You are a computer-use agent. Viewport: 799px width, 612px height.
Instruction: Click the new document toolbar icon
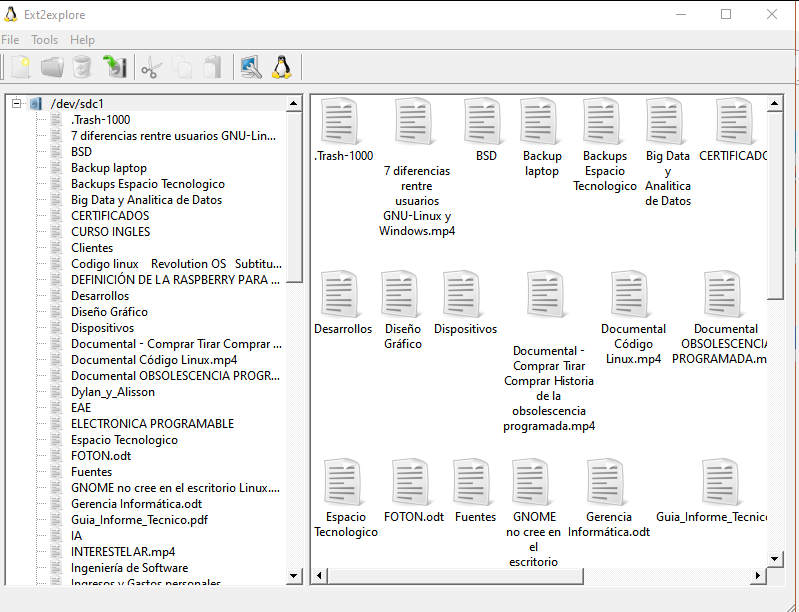click(20, 67)
